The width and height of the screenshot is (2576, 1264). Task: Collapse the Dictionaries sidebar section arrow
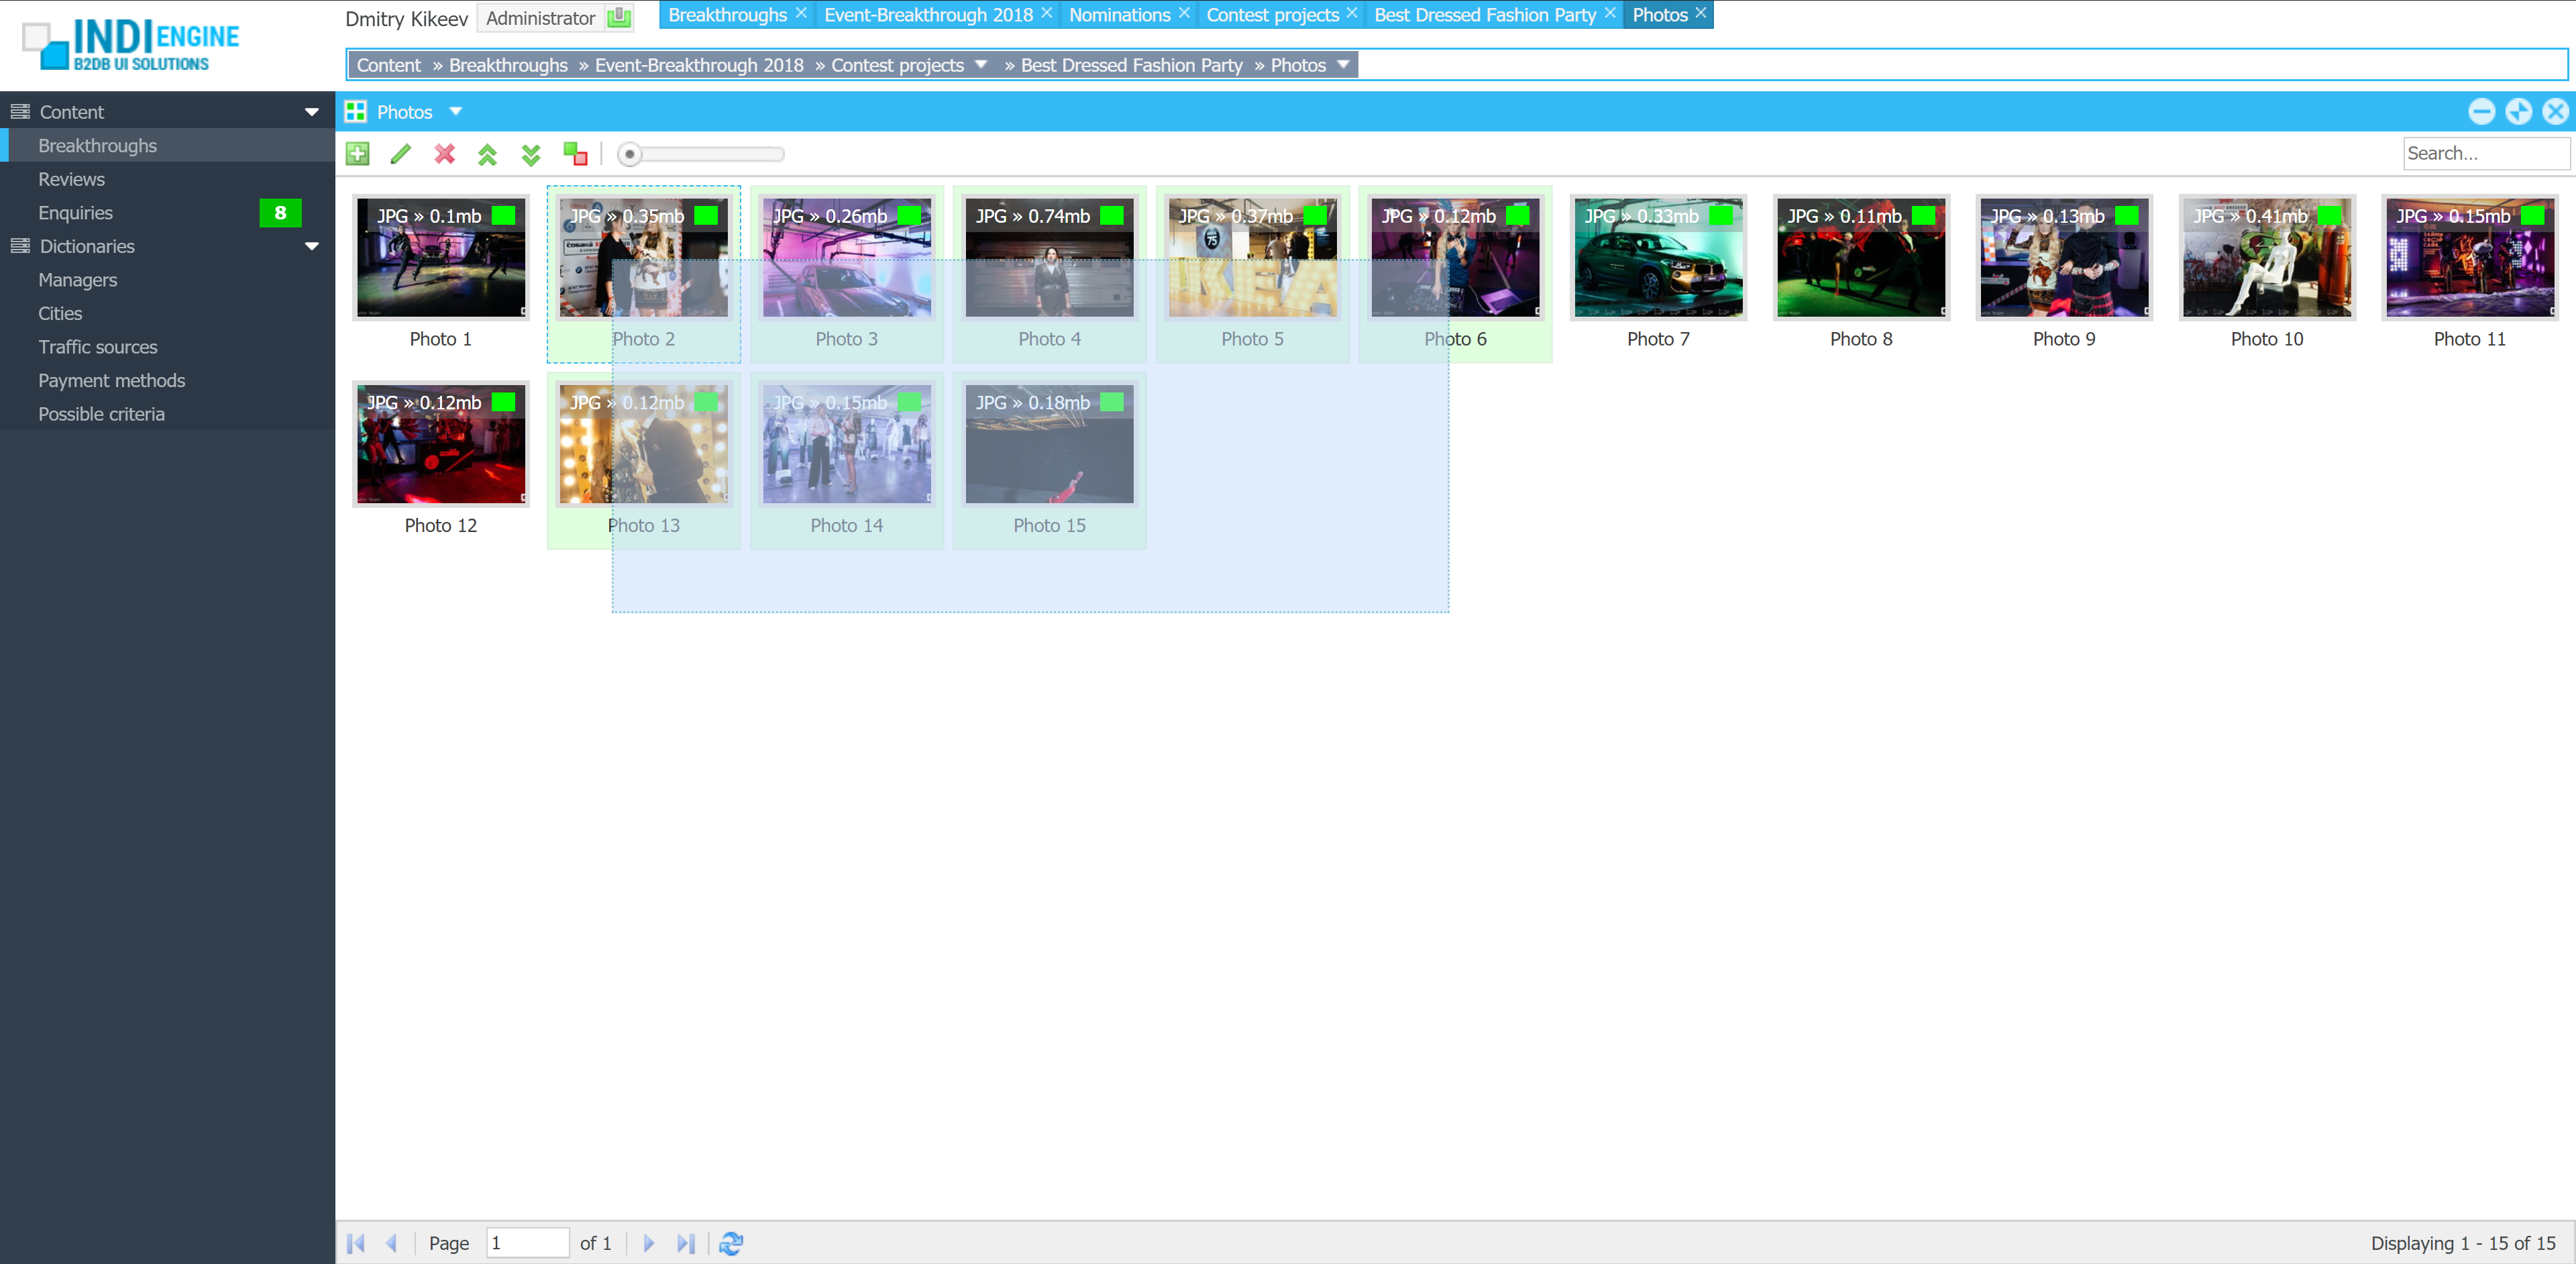click(x=311, y=246)
